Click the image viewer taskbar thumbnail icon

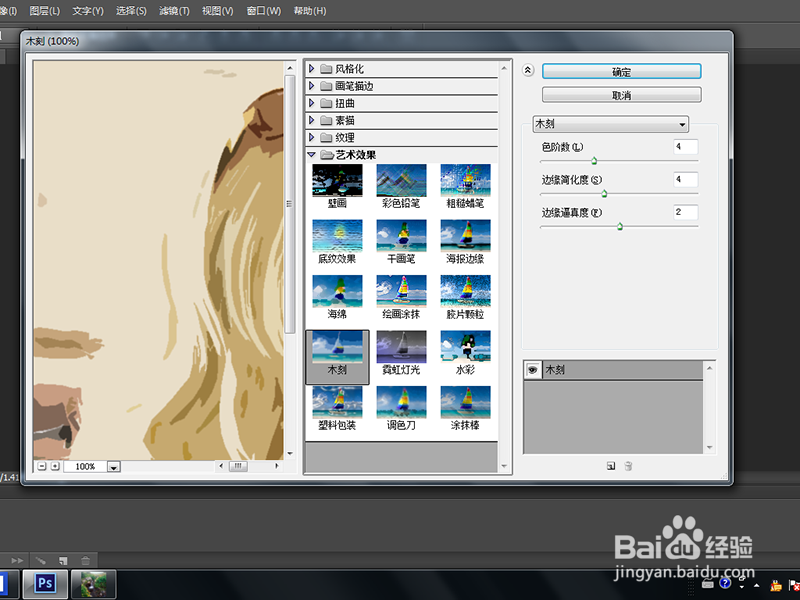93,584
